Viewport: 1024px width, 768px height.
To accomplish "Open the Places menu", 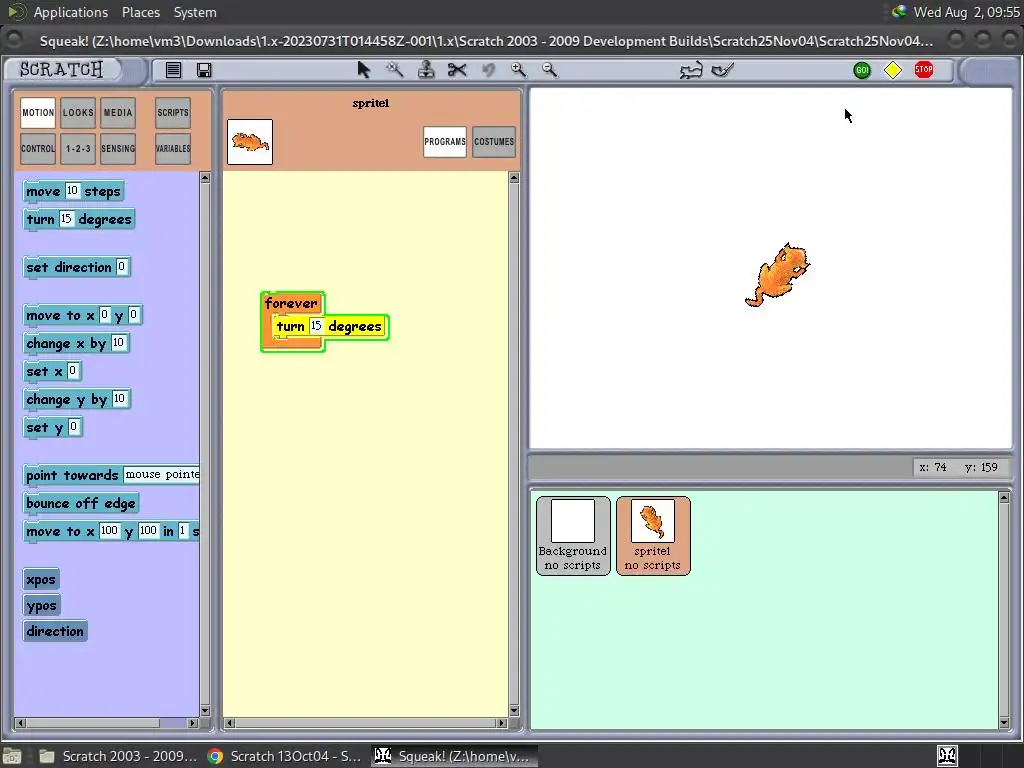I will [140, 12].
